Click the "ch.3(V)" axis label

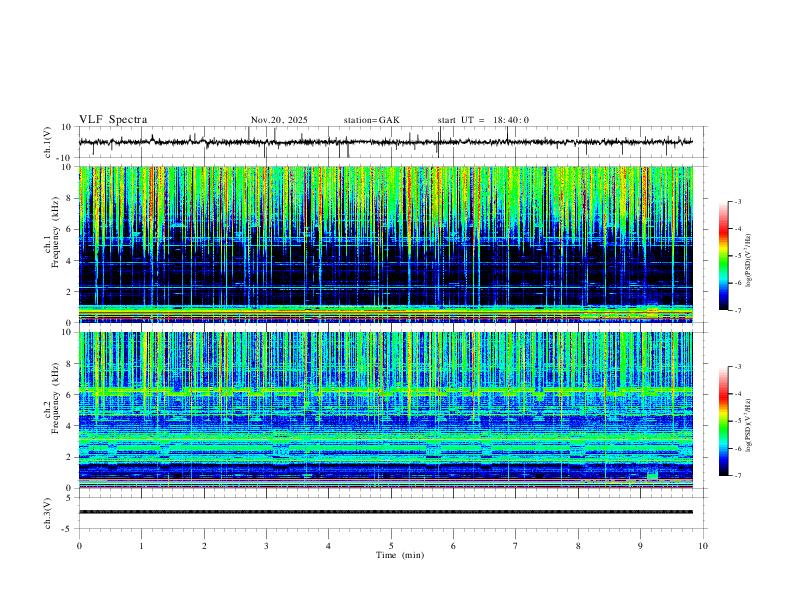(x=47, y=513)
